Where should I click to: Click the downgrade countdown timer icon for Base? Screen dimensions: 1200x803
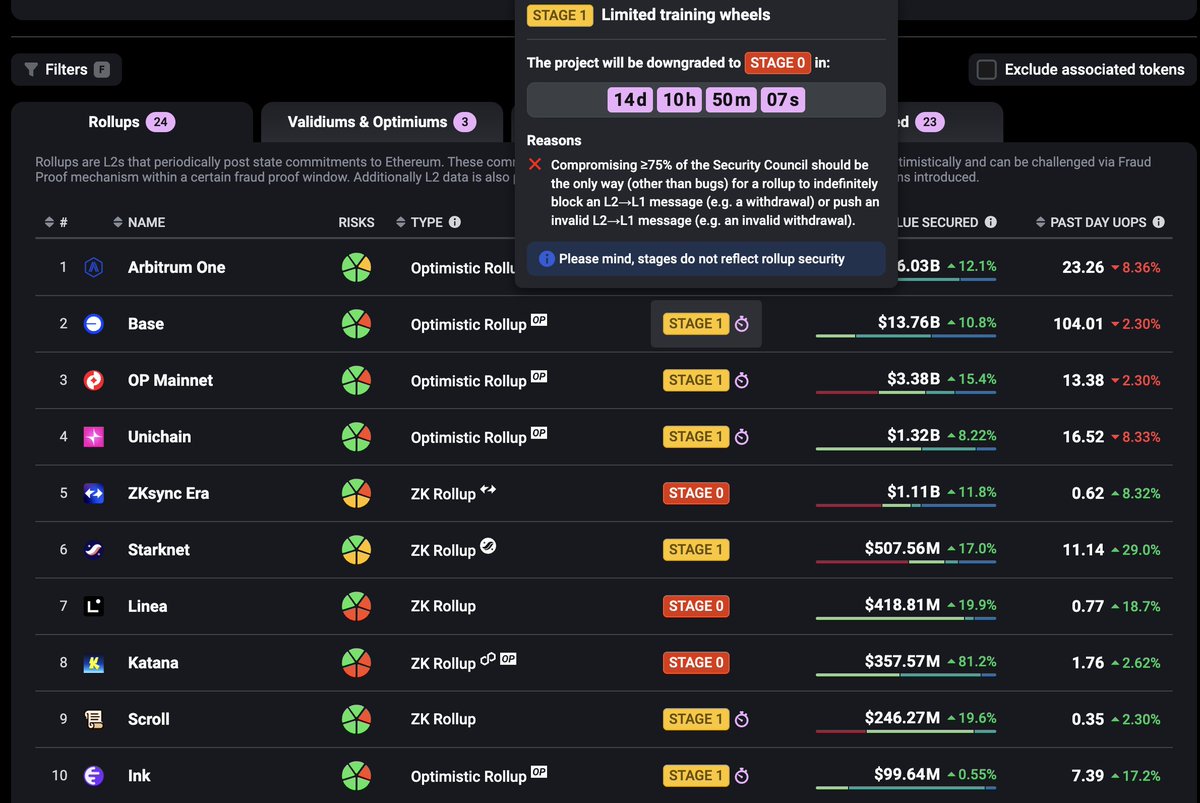[742, 324]
